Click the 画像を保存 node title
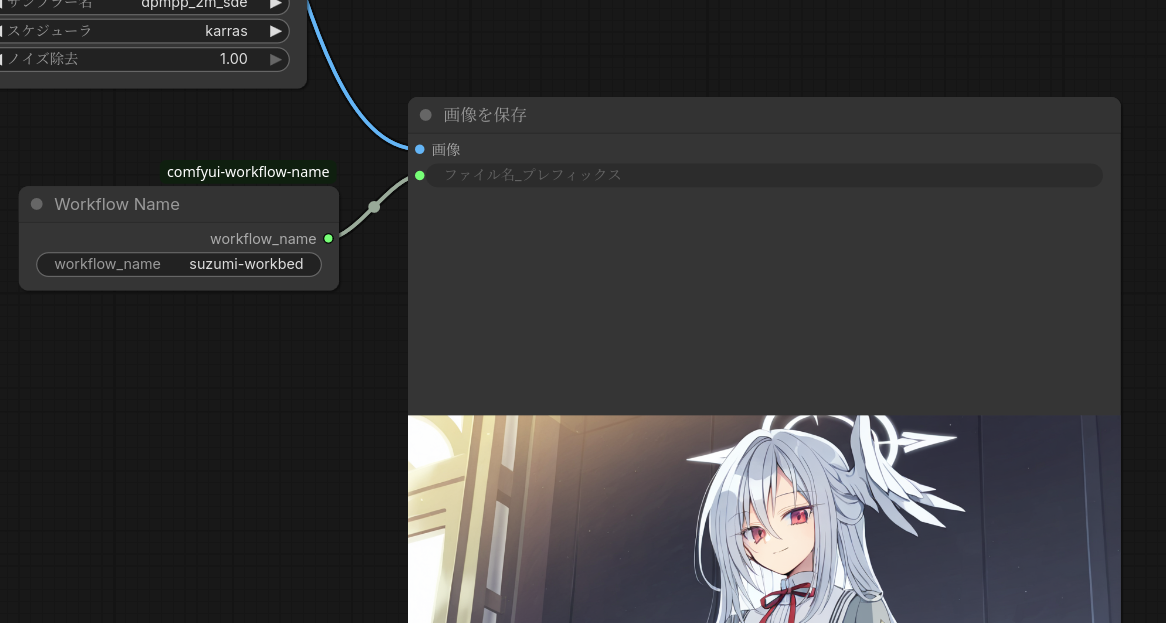The image size is (1166, 623). pos(485,115)
